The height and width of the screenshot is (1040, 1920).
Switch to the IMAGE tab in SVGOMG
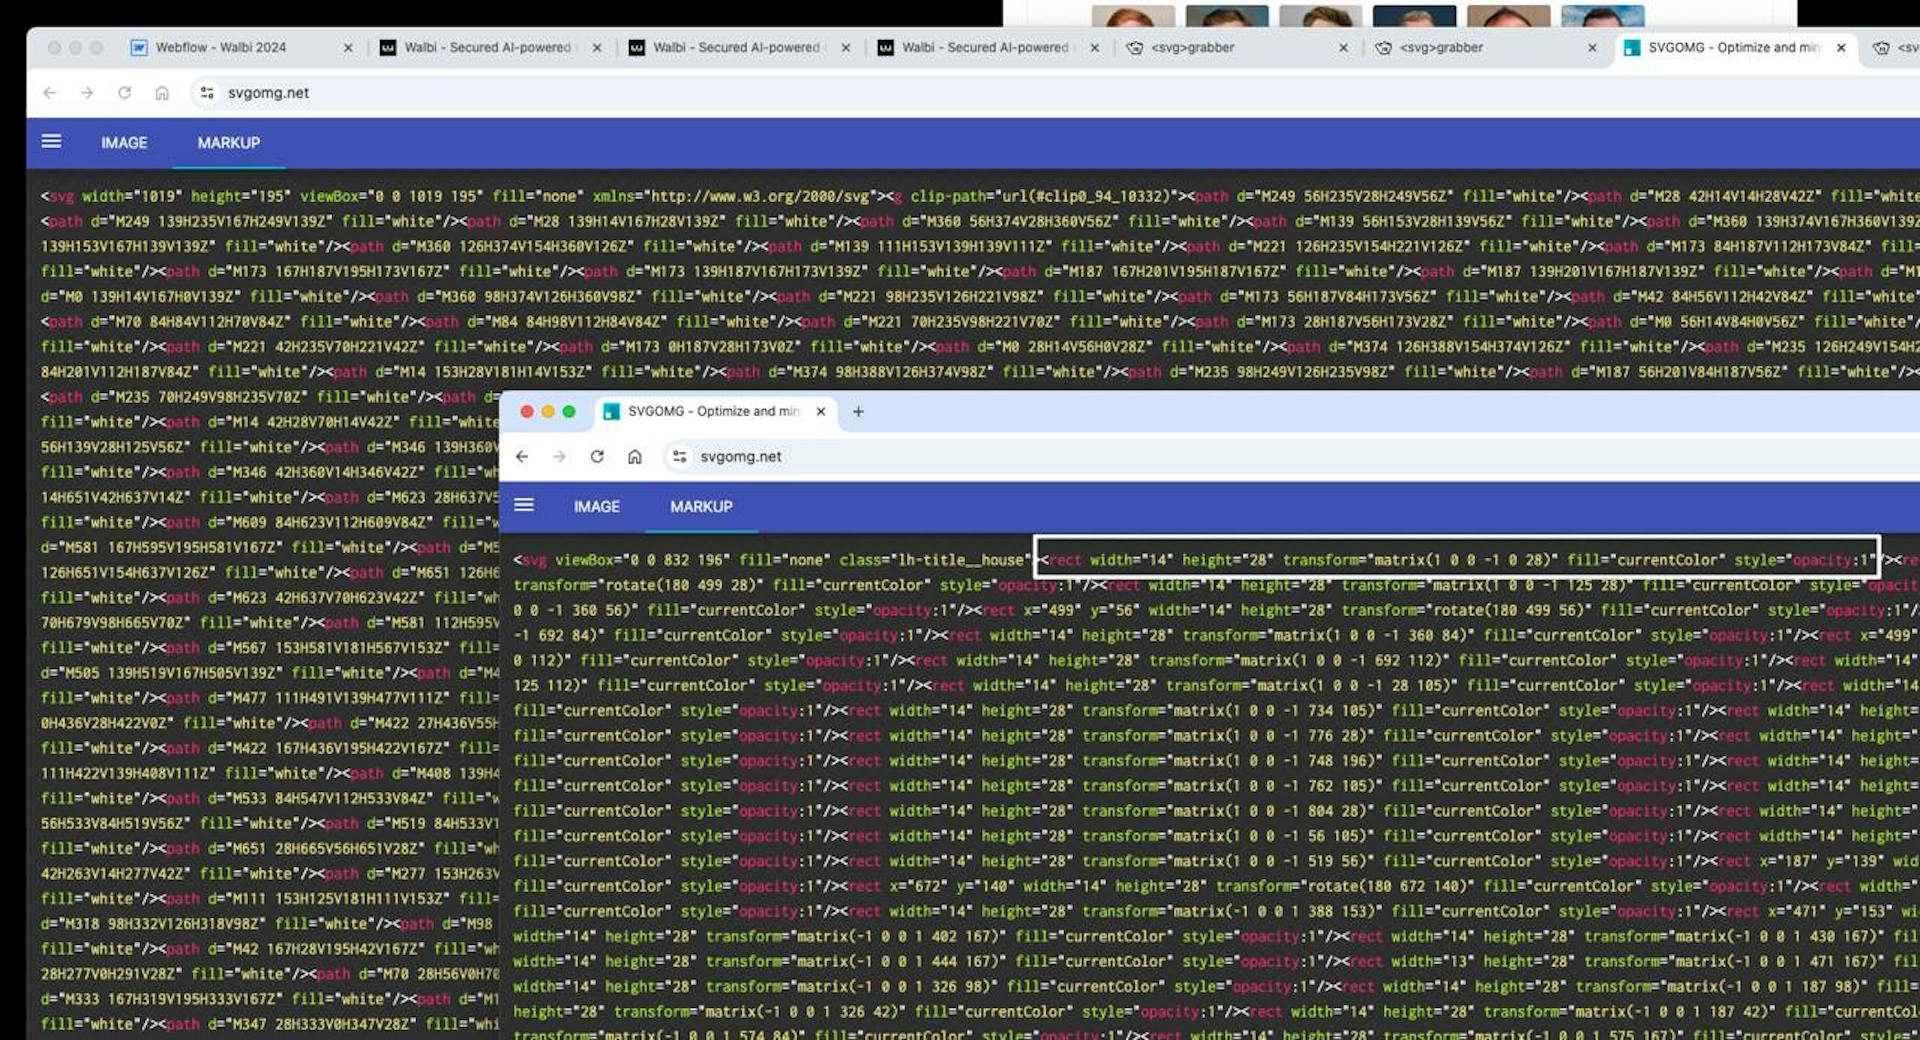pos(124,142)
